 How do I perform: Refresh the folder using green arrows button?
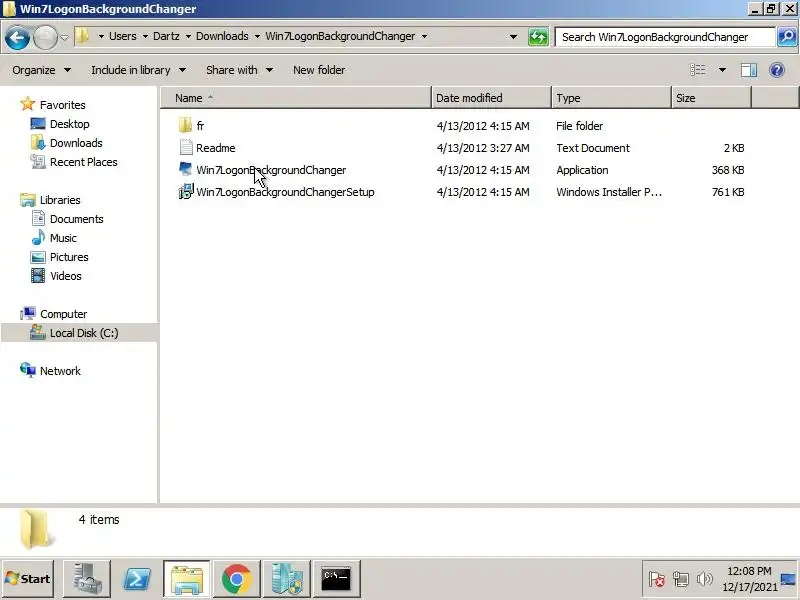[538, 37]
